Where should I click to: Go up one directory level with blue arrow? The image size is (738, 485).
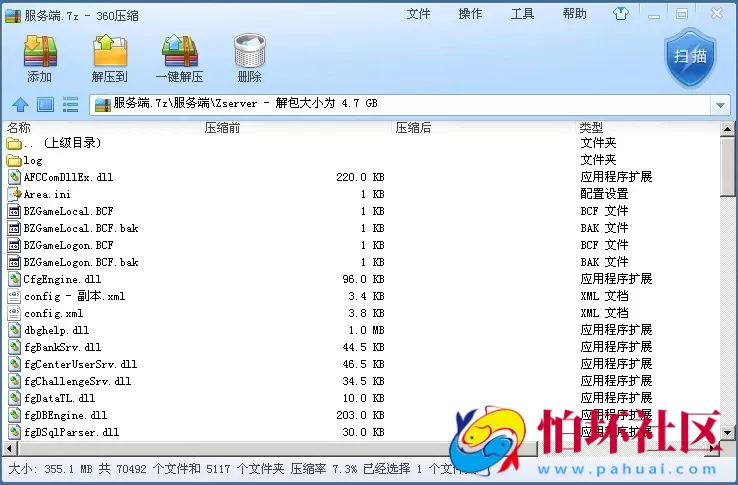[20, 104]
